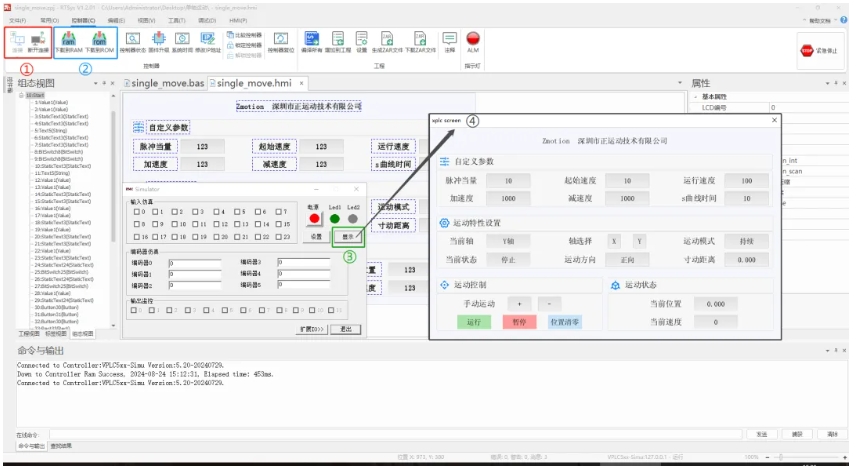Check input simulation checkbox 16
This screenshot has width=856, height=471.
[136, 237]
